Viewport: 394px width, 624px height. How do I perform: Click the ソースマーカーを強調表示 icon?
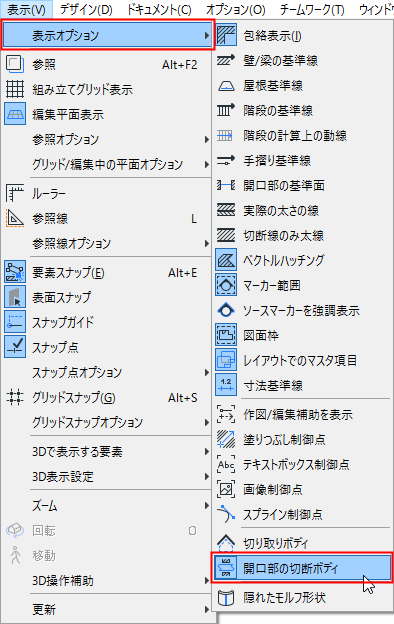[x=226, y=310]
